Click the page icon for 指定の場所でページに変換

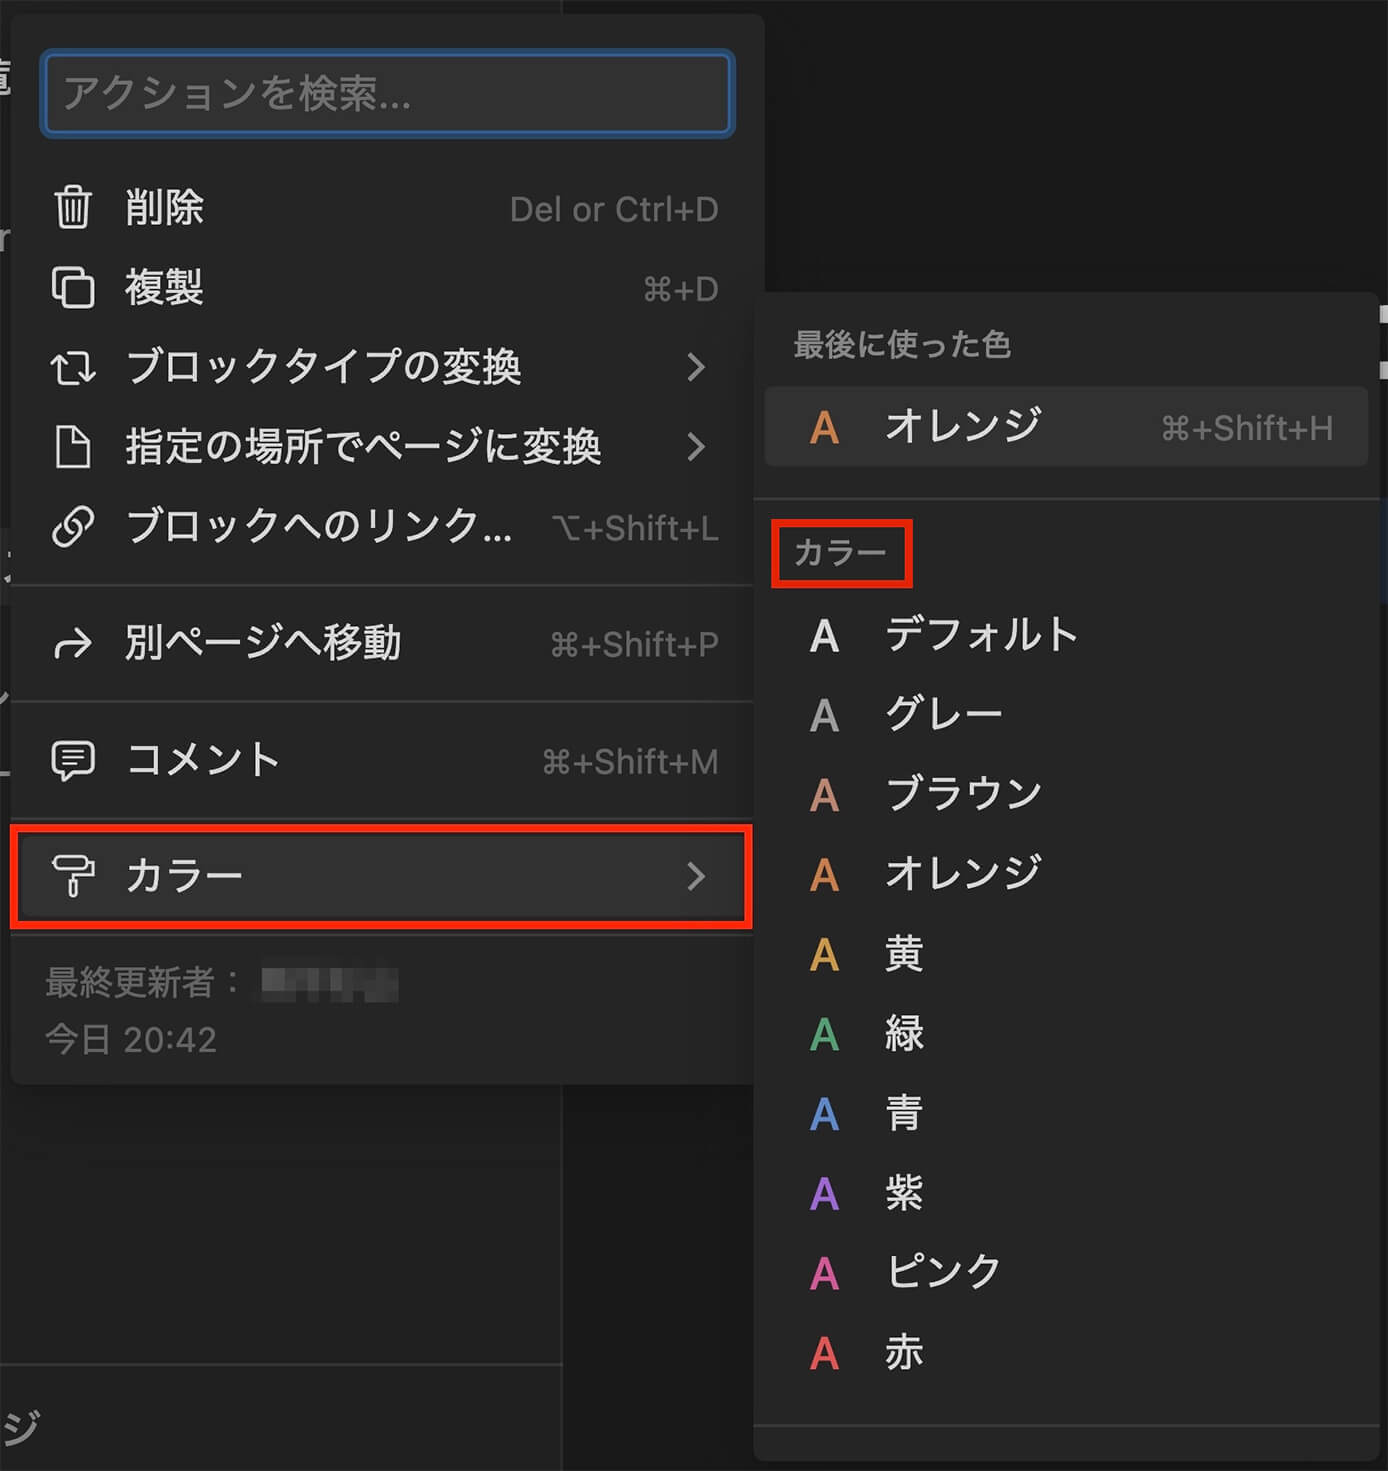[x=73, y=447]
